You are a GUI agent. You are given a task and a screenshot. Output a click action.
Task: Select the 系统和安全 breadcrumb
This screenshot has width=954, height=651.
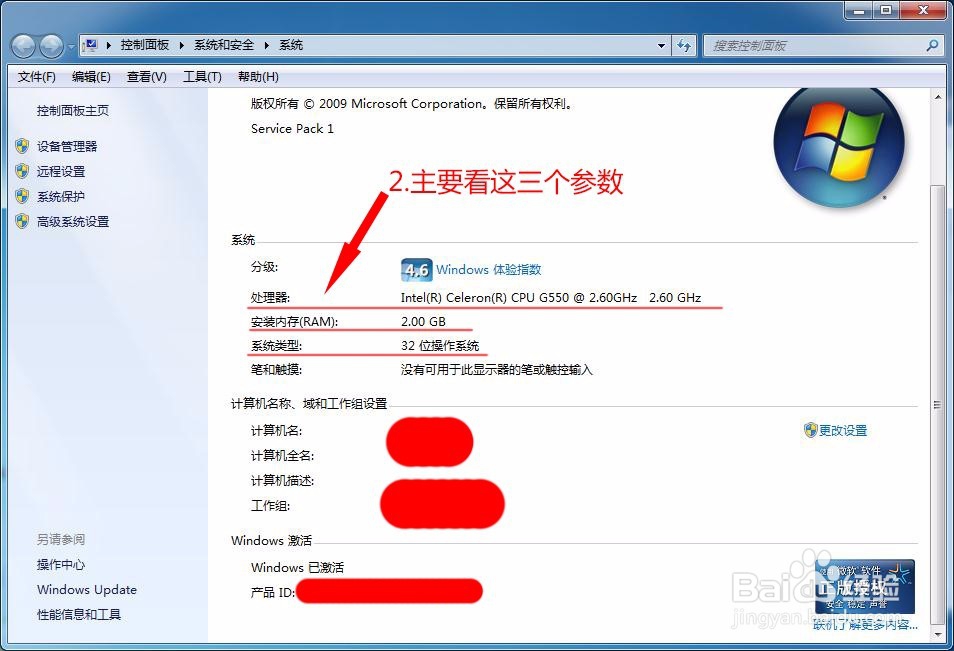click(x=224, y=45)
